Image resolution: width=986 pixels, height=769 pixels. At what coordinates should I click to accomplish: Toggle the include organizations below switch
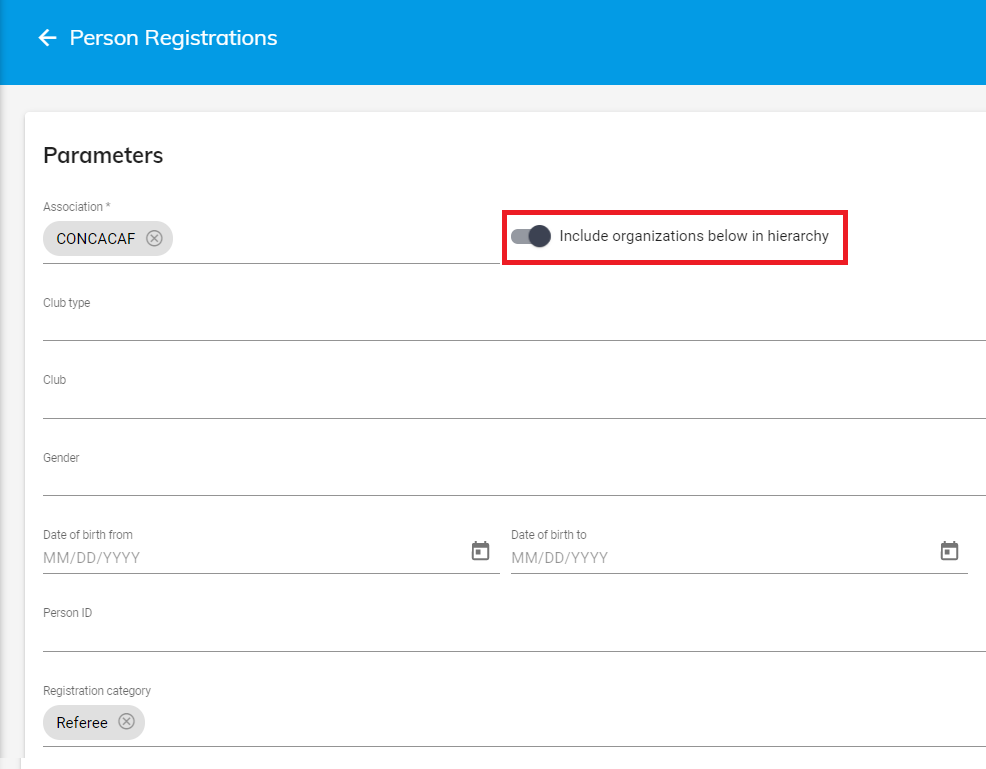click(x=531, y=236)
